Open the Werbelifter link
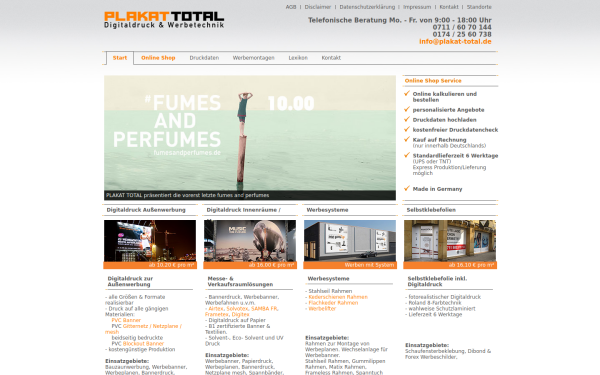 click(322, 308)
